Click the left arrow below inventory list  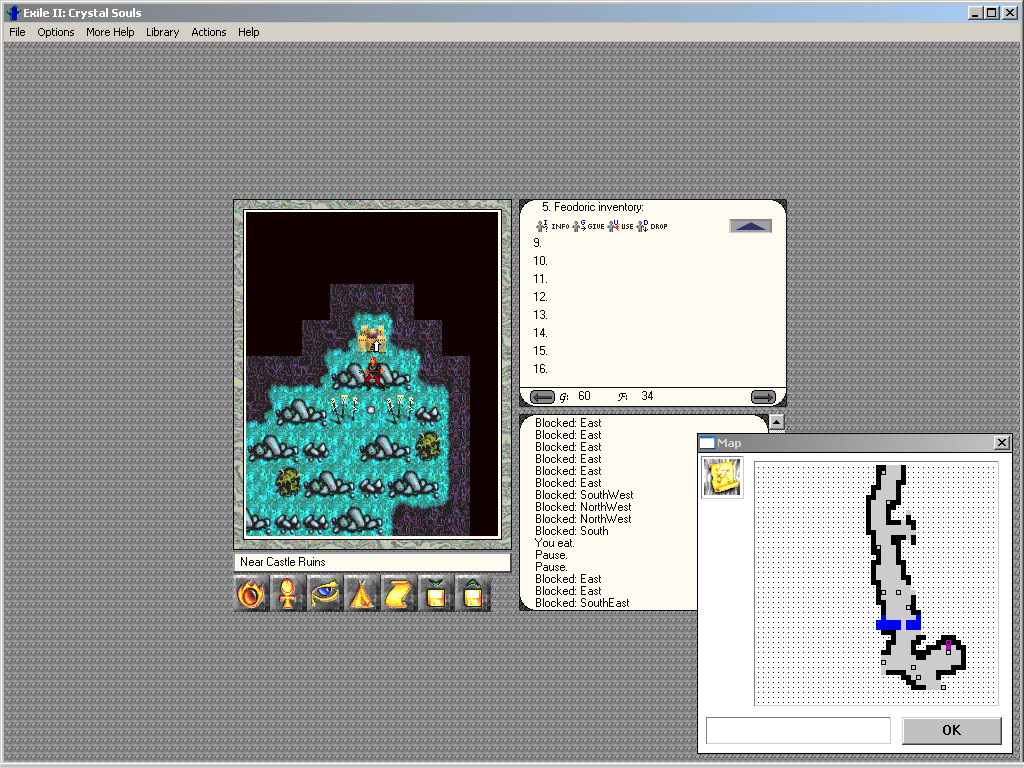coord(542,396)
